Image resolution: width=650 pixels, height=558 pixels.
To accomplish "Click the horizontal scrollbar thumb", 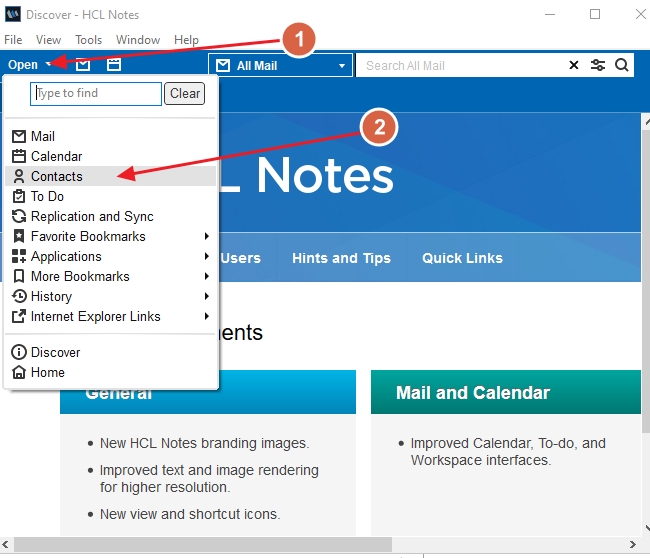I will coord(203,544).
